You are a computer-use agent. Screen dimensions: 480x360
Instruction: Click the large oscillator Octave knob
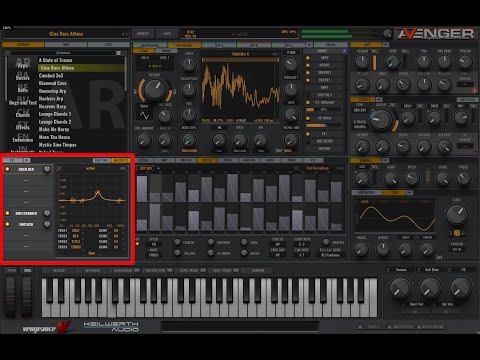point(155,89)
